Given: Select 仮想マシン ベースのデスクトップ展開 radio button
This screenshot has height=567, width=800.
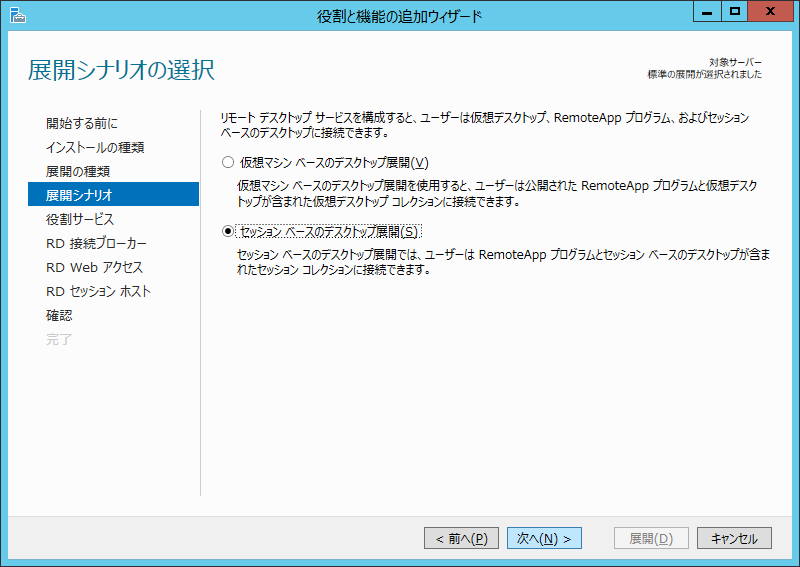Looking at the screenshot, I should (227, 162).
